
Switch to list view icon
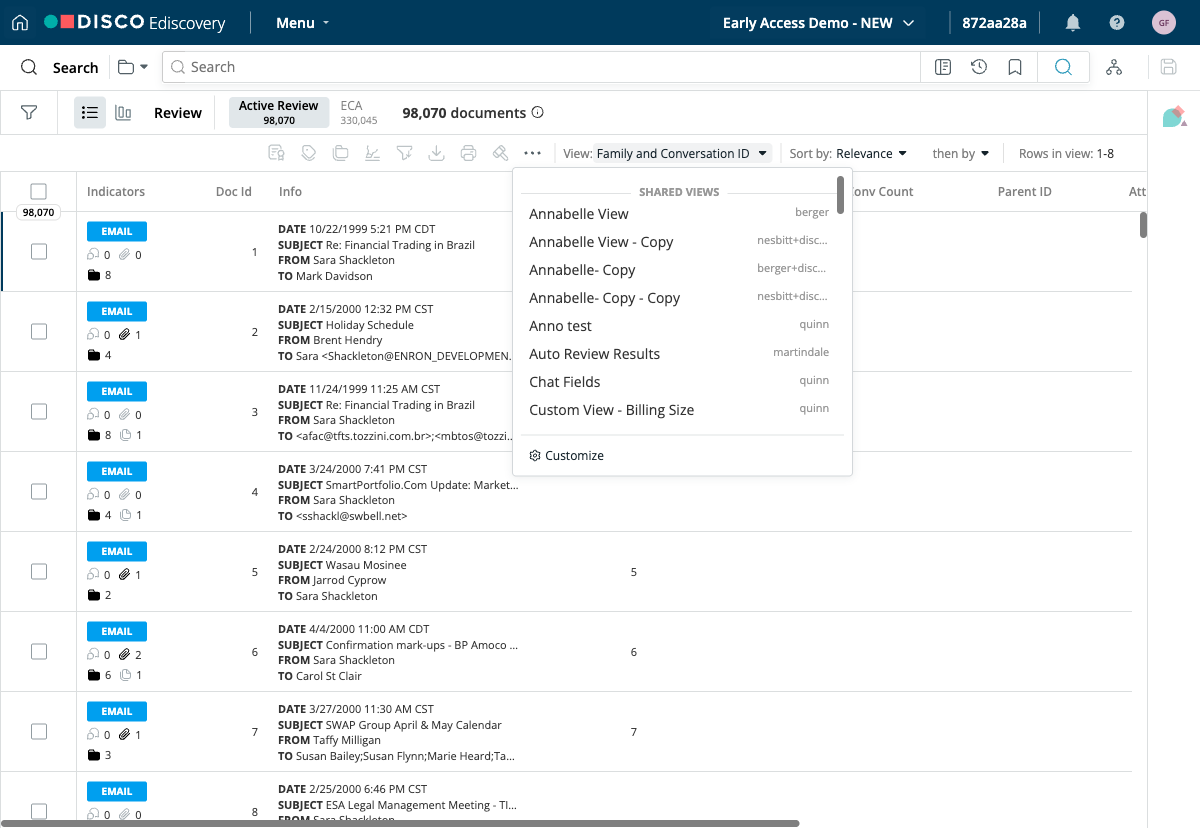pyautogui.click(x=90, y=113)
